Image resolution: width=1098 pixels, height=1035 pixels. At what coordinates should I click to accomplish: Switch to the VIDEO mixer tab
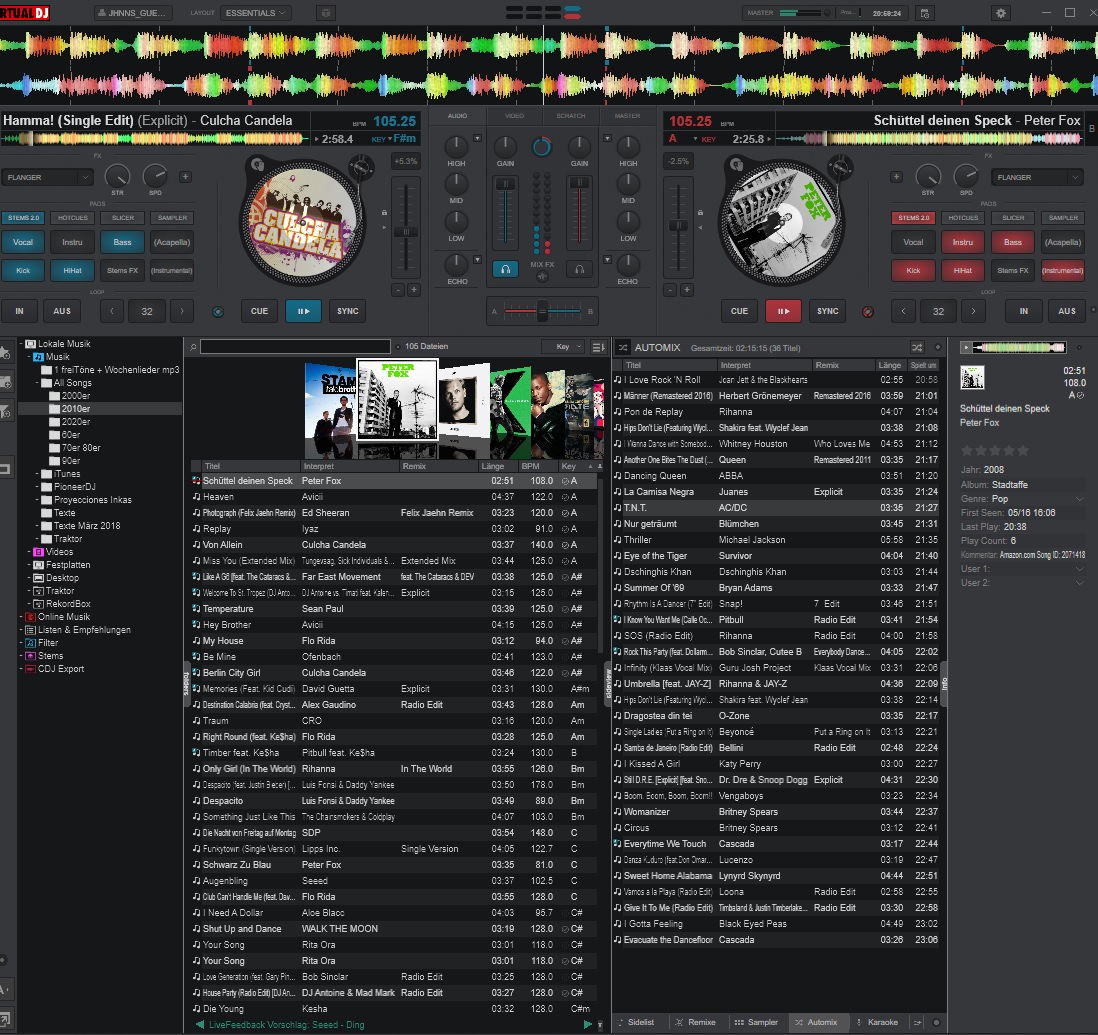514,116
